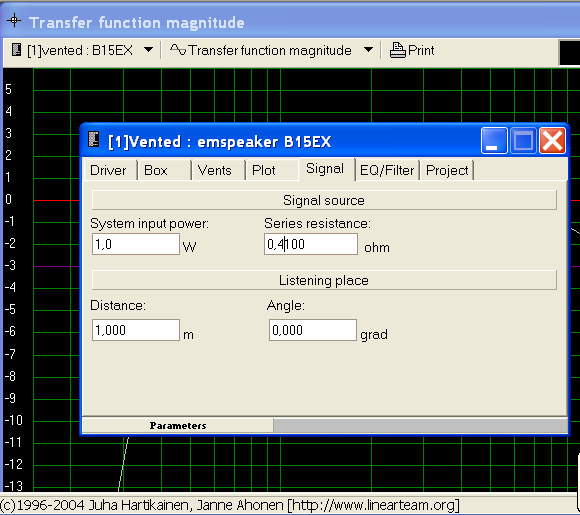
Task: Open the EQ/Filter tab
Action: coord(387,171)
